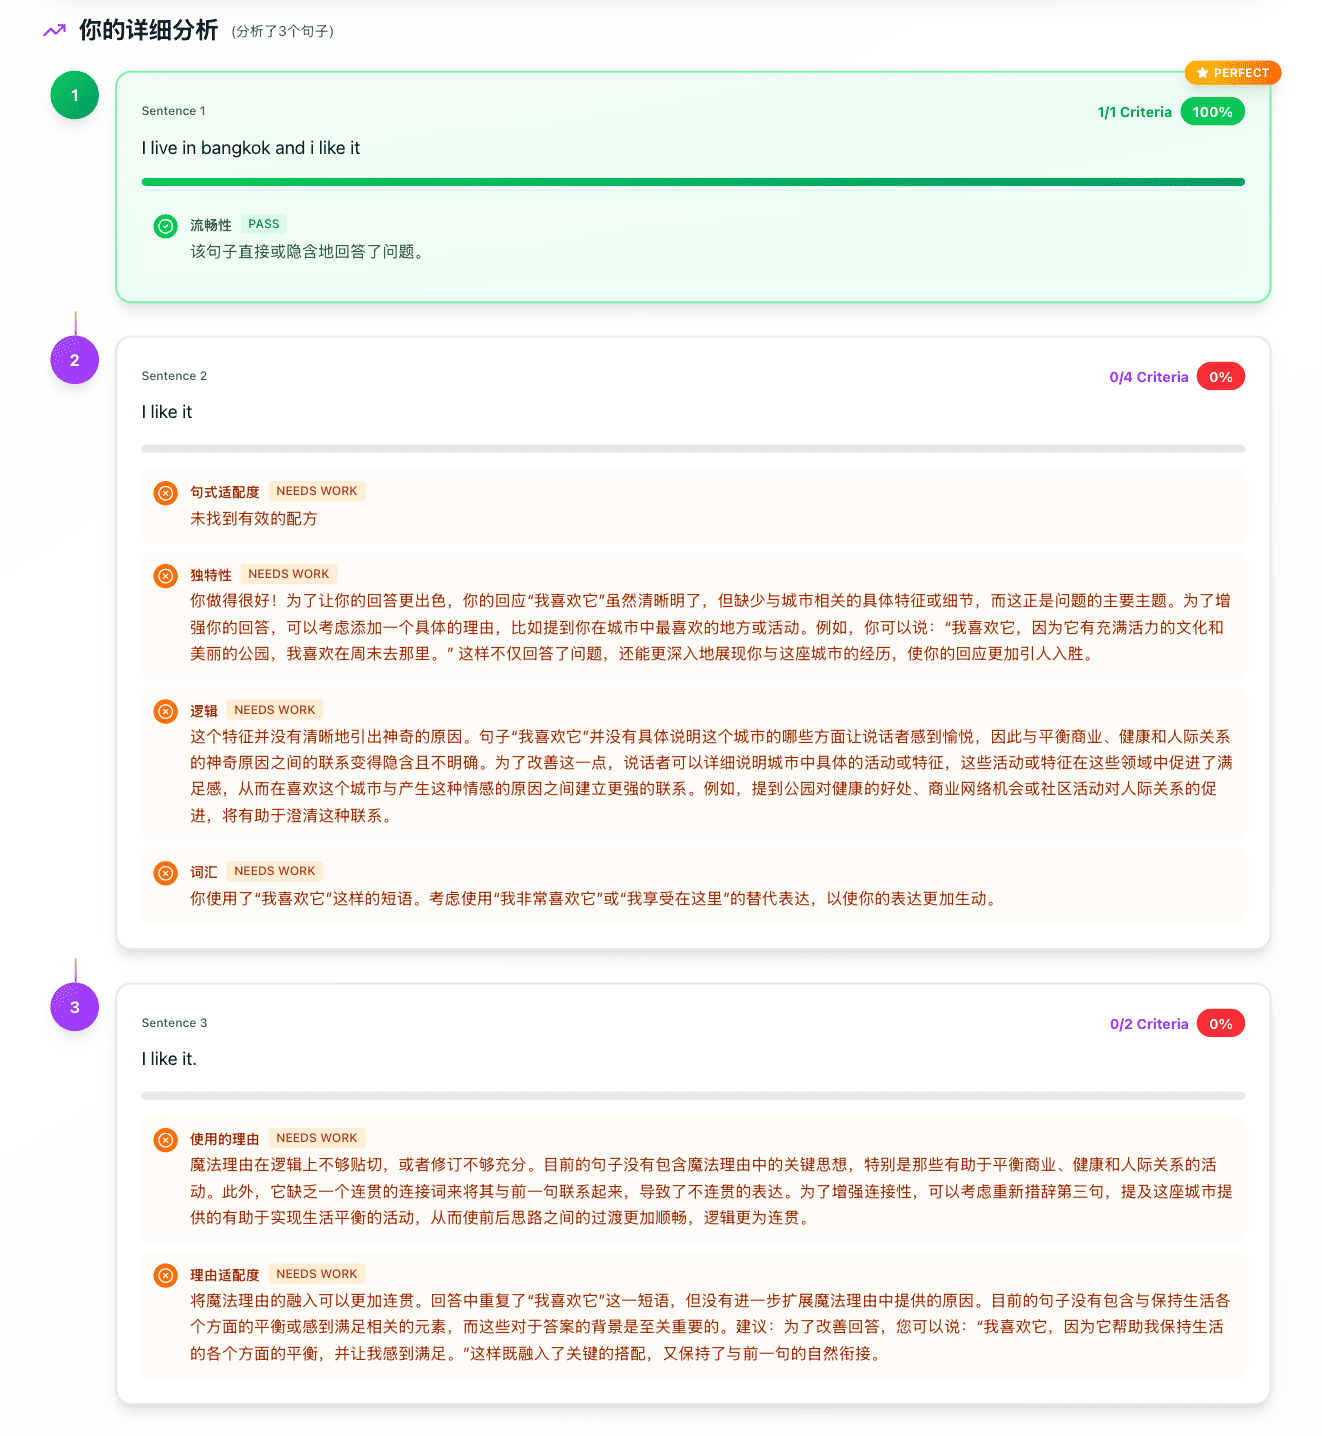1322x1436 pixels.
Task: Click the gray progress bar in Sentence 3
Action: pos(693,1096)
